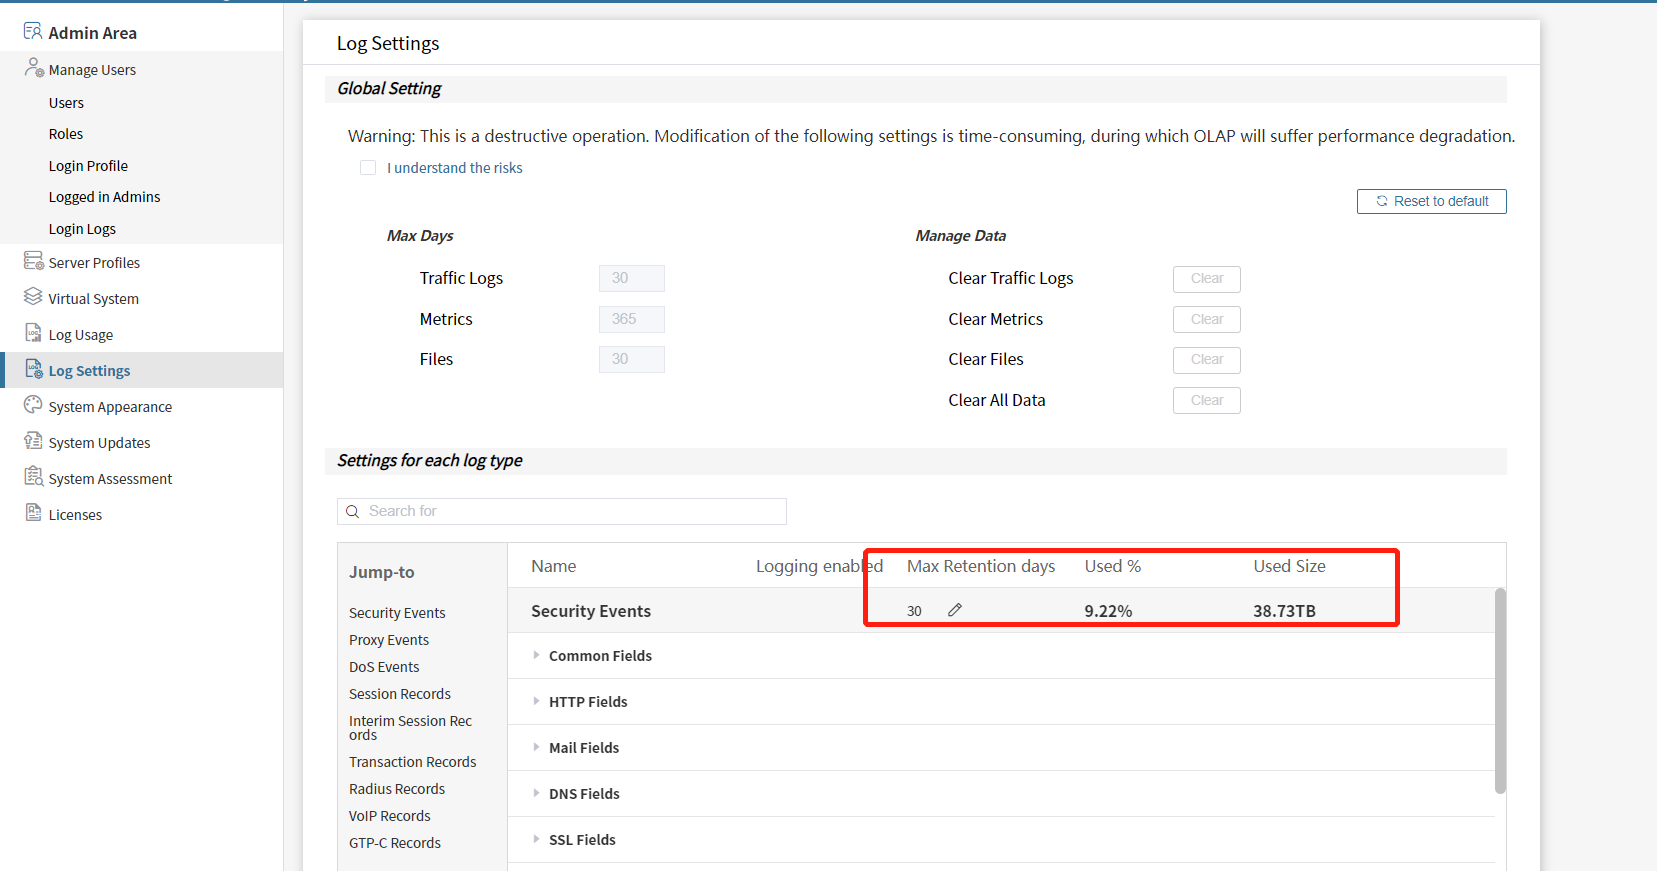The image size is (1657, 871).
Task: Click the Licenses sidebar icon
Action: [x=33, y=513]
